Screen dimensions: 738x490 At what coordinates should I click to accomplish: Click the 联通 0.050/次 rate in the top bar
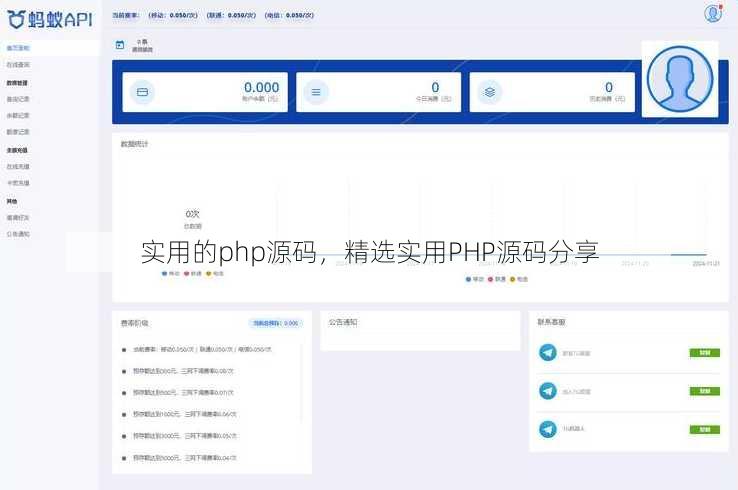[231, 16]
